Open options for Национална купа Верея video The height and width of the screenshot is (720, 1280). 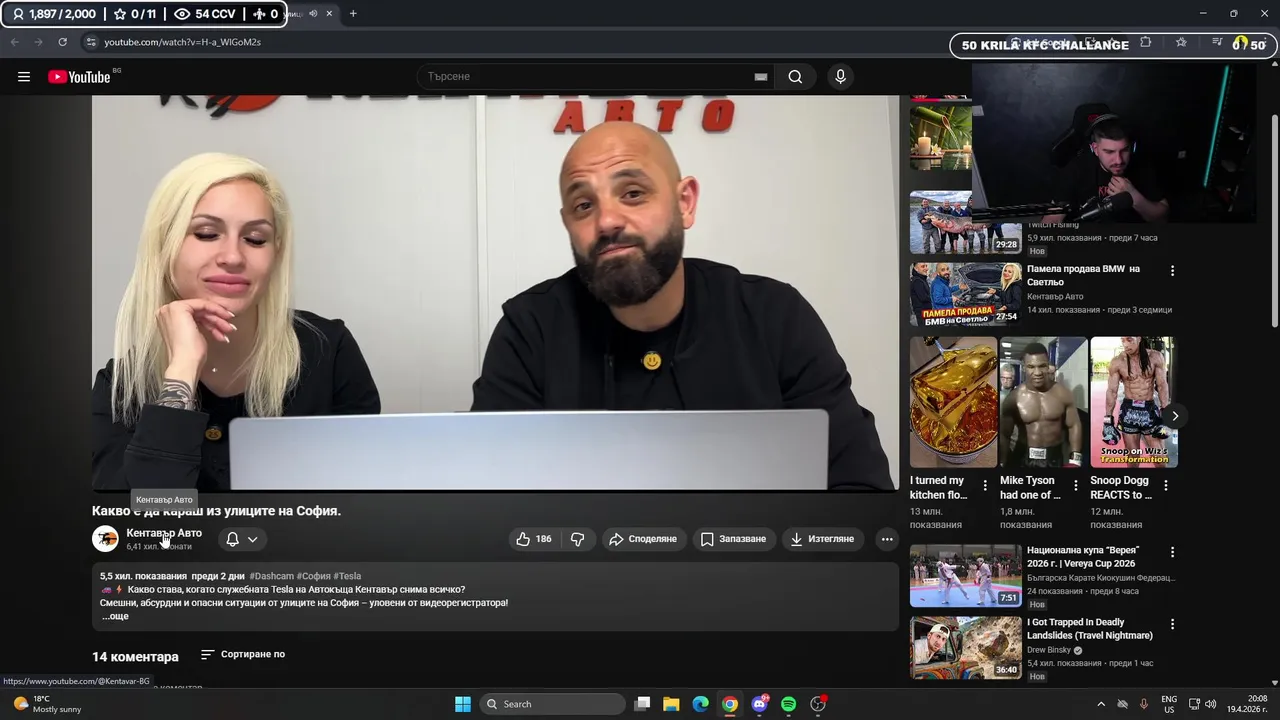click(1172, 552)
